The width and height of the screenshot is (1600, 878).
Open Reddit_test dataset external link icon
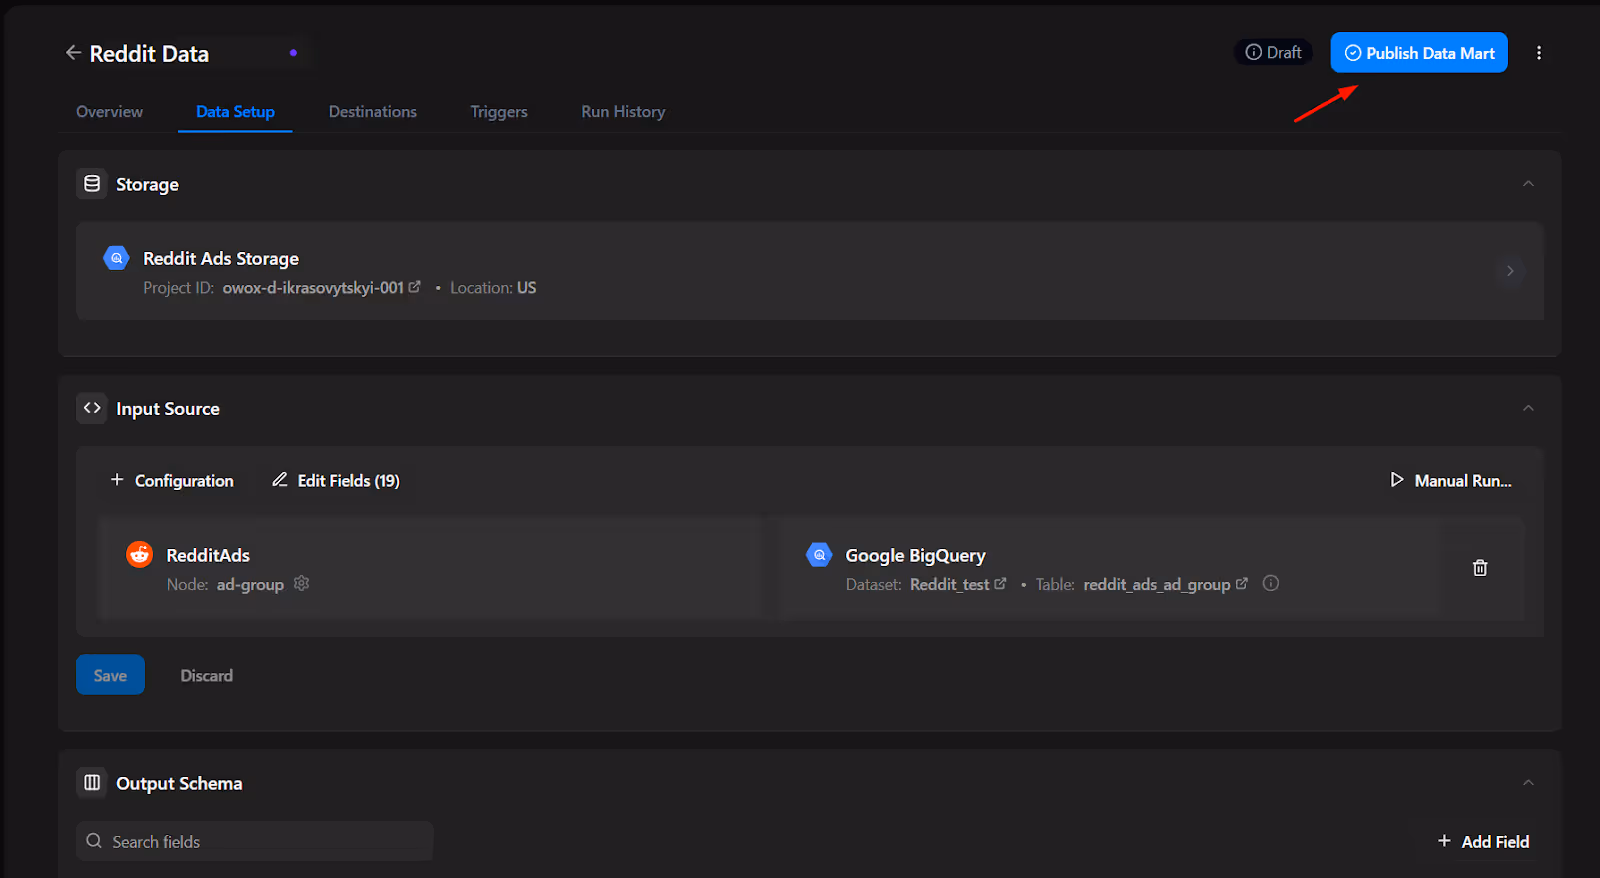pos(1000,583)
